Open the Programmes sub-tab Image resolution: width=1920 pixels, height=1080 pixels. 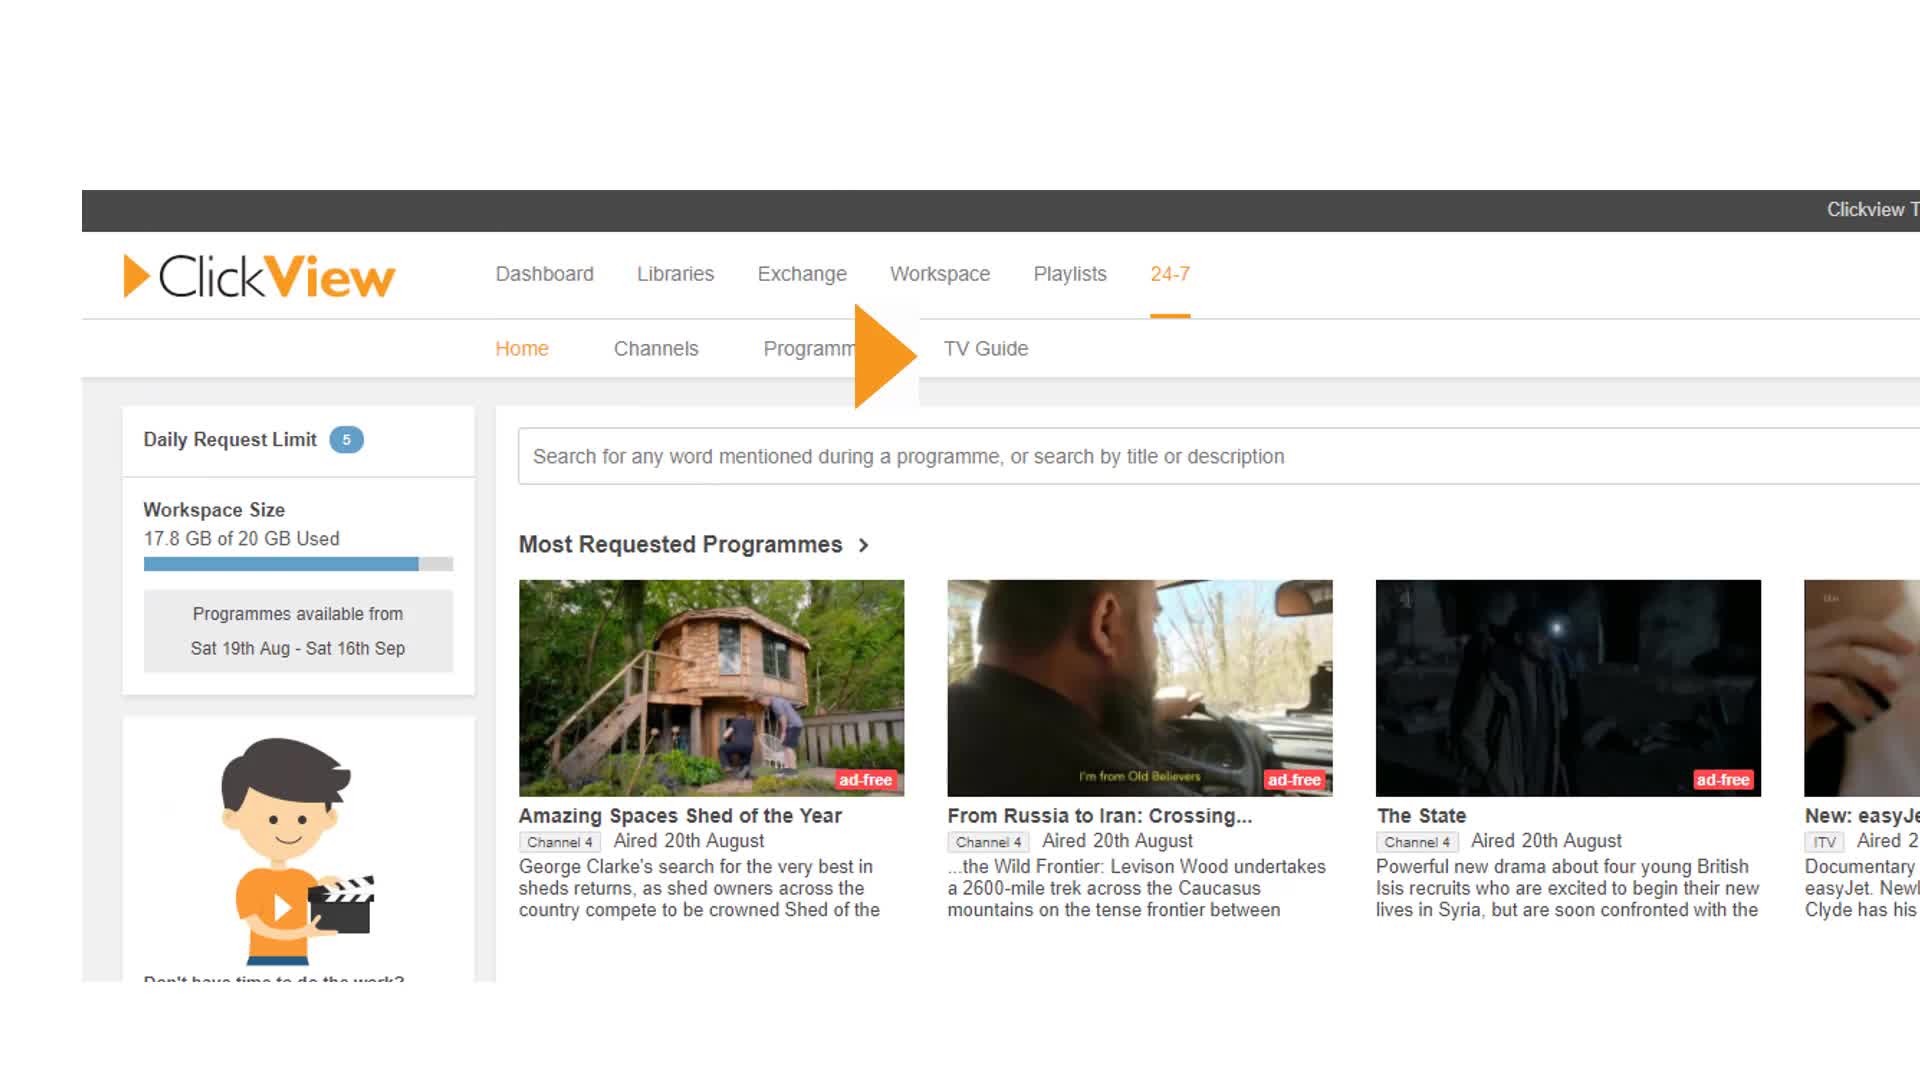coord(809,349)
